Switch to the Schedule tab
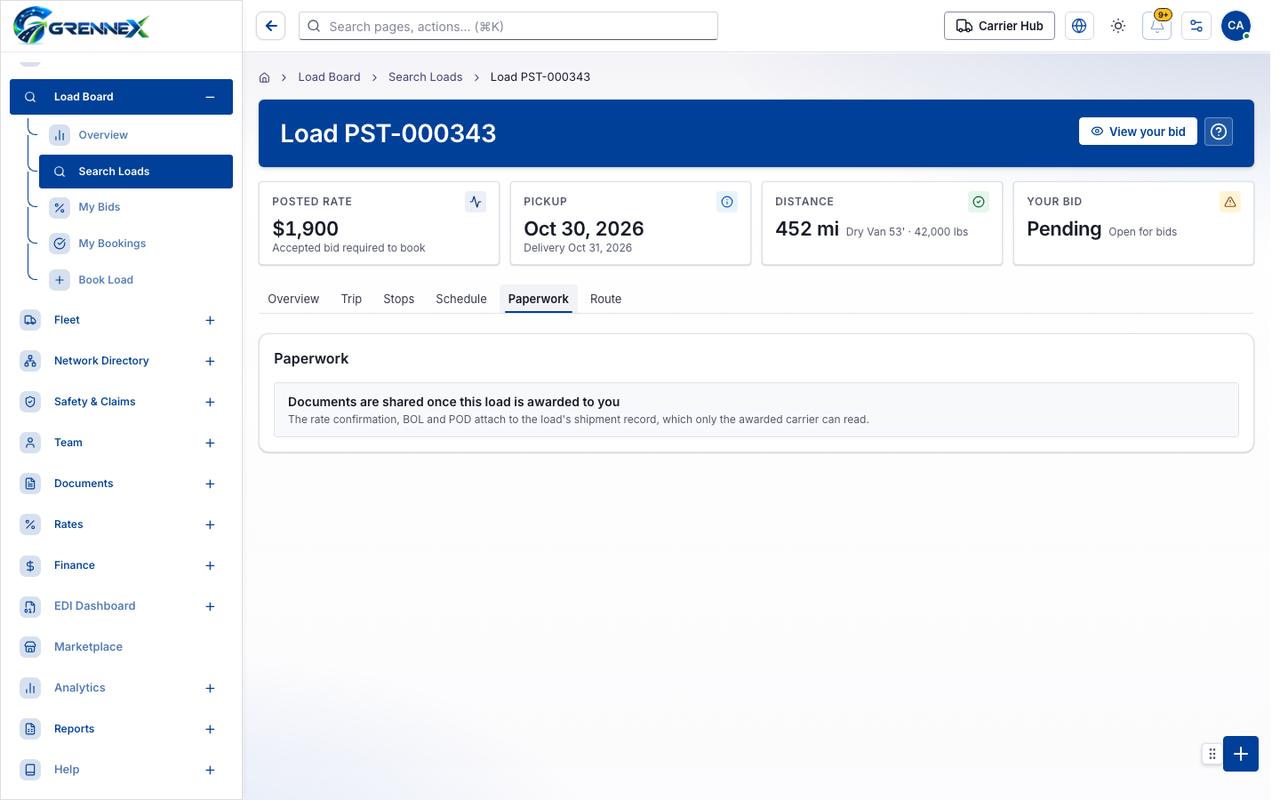 (461, 299)
